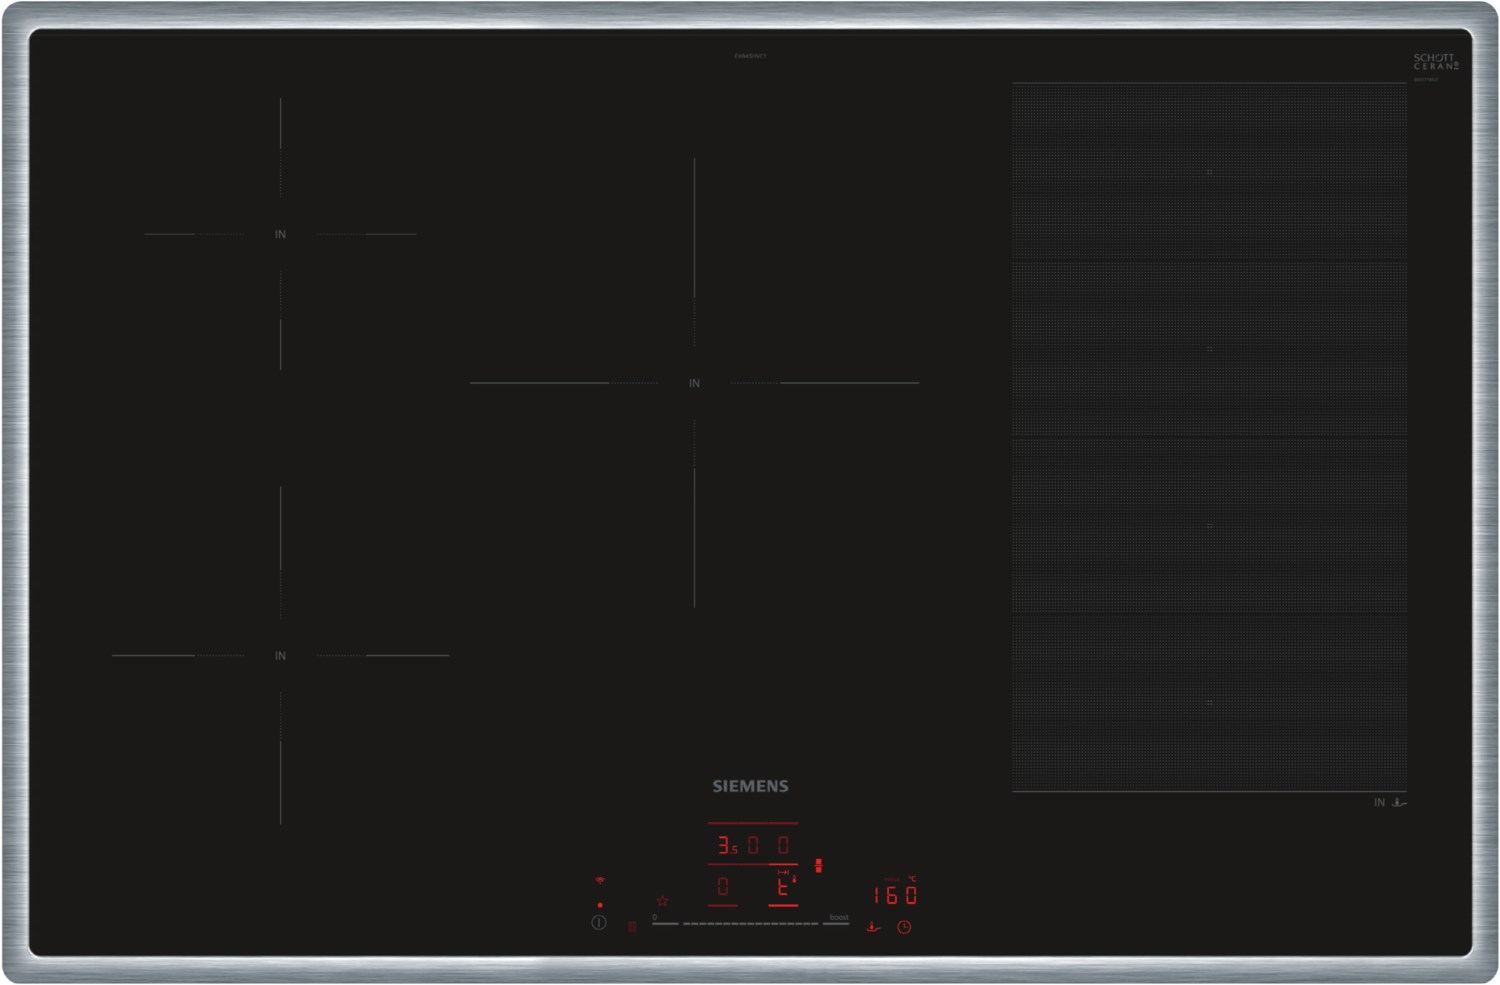
Task: Tap the middle of the power slider
Action: click(x=751, y=924)
